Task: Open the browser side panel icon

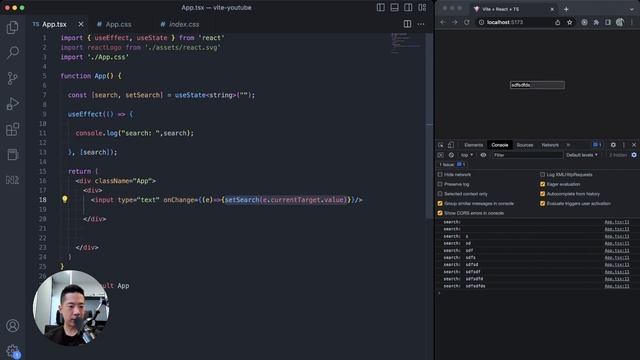Action: click(x=608, y=22)
